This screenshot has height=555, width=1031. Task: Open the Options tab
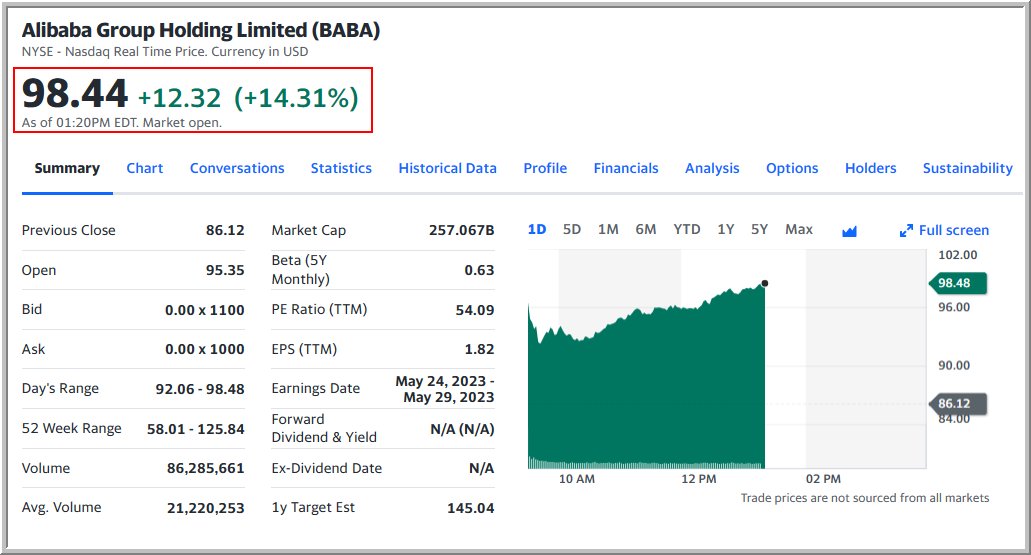point(792,168)
